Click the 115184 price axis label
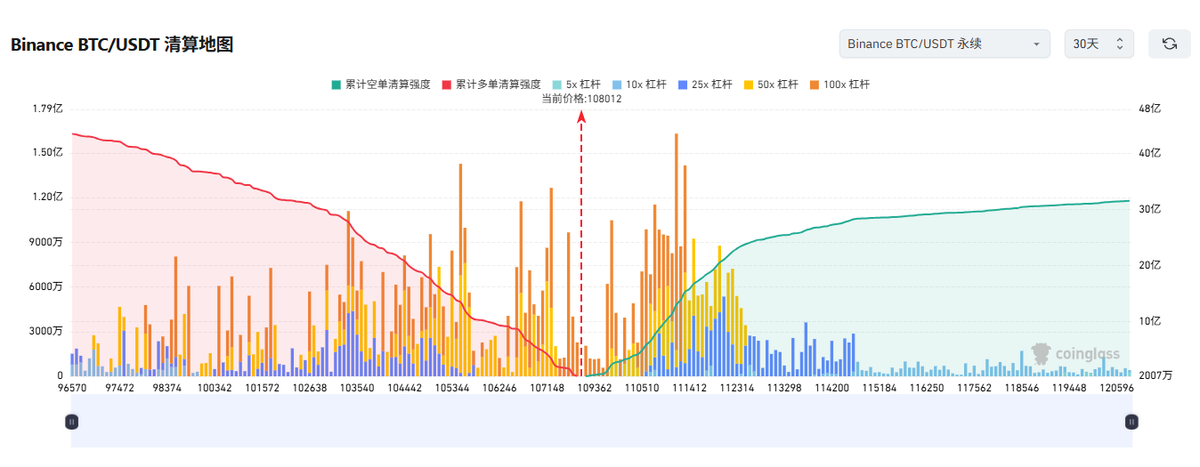The height and width of the screenshot is (467, 1200). [881, 388]
